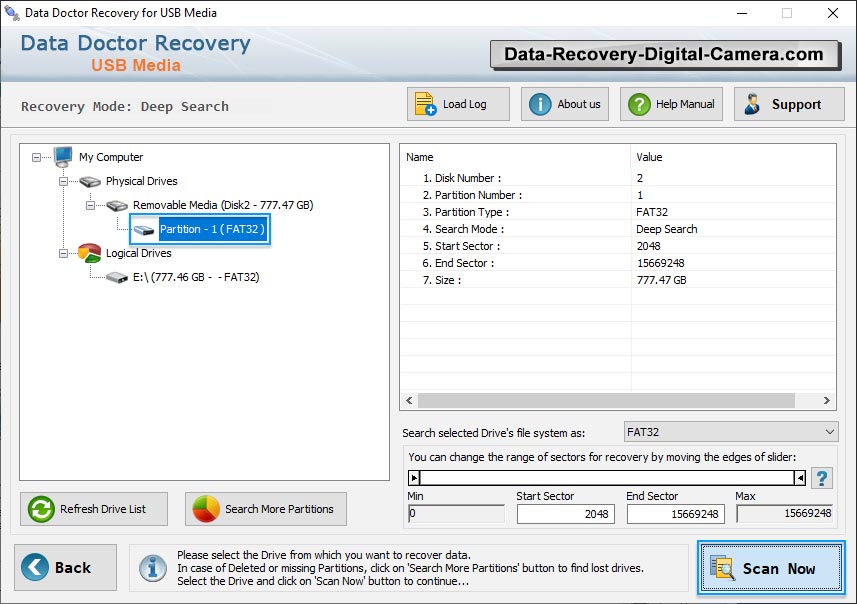The width and height of the screenshot is (857, 604).
Task: Click the '2. Partition Number :' row
Action: click(618, 195)
